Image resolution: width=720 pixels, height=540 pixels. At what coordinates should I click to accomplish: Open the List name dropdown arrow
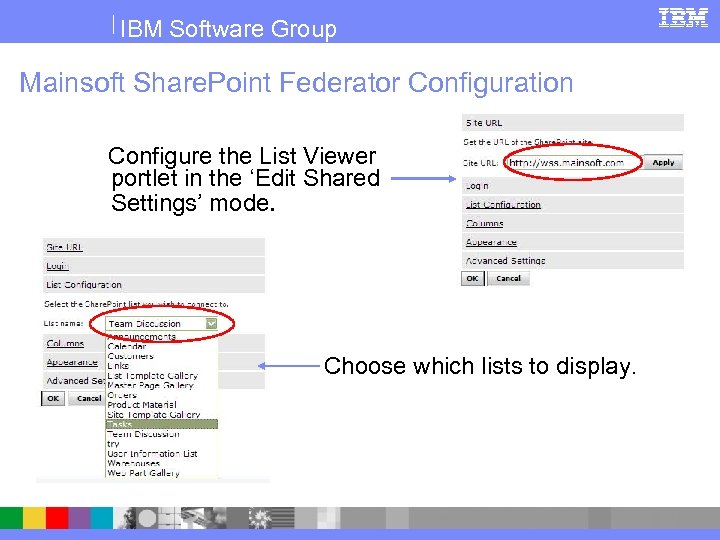click(211, 324)
